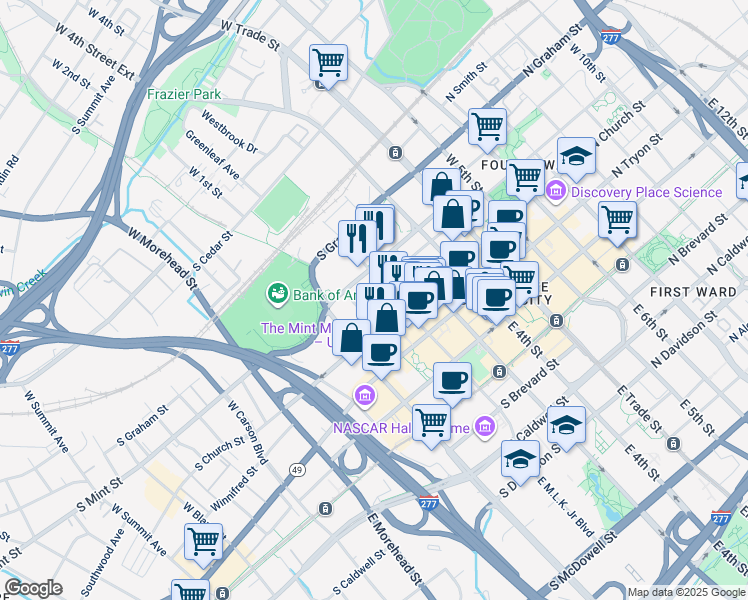Select the I-277 shield beside S McDowell St
This screenshot has width=748, height=600.
tap(720, 517)
